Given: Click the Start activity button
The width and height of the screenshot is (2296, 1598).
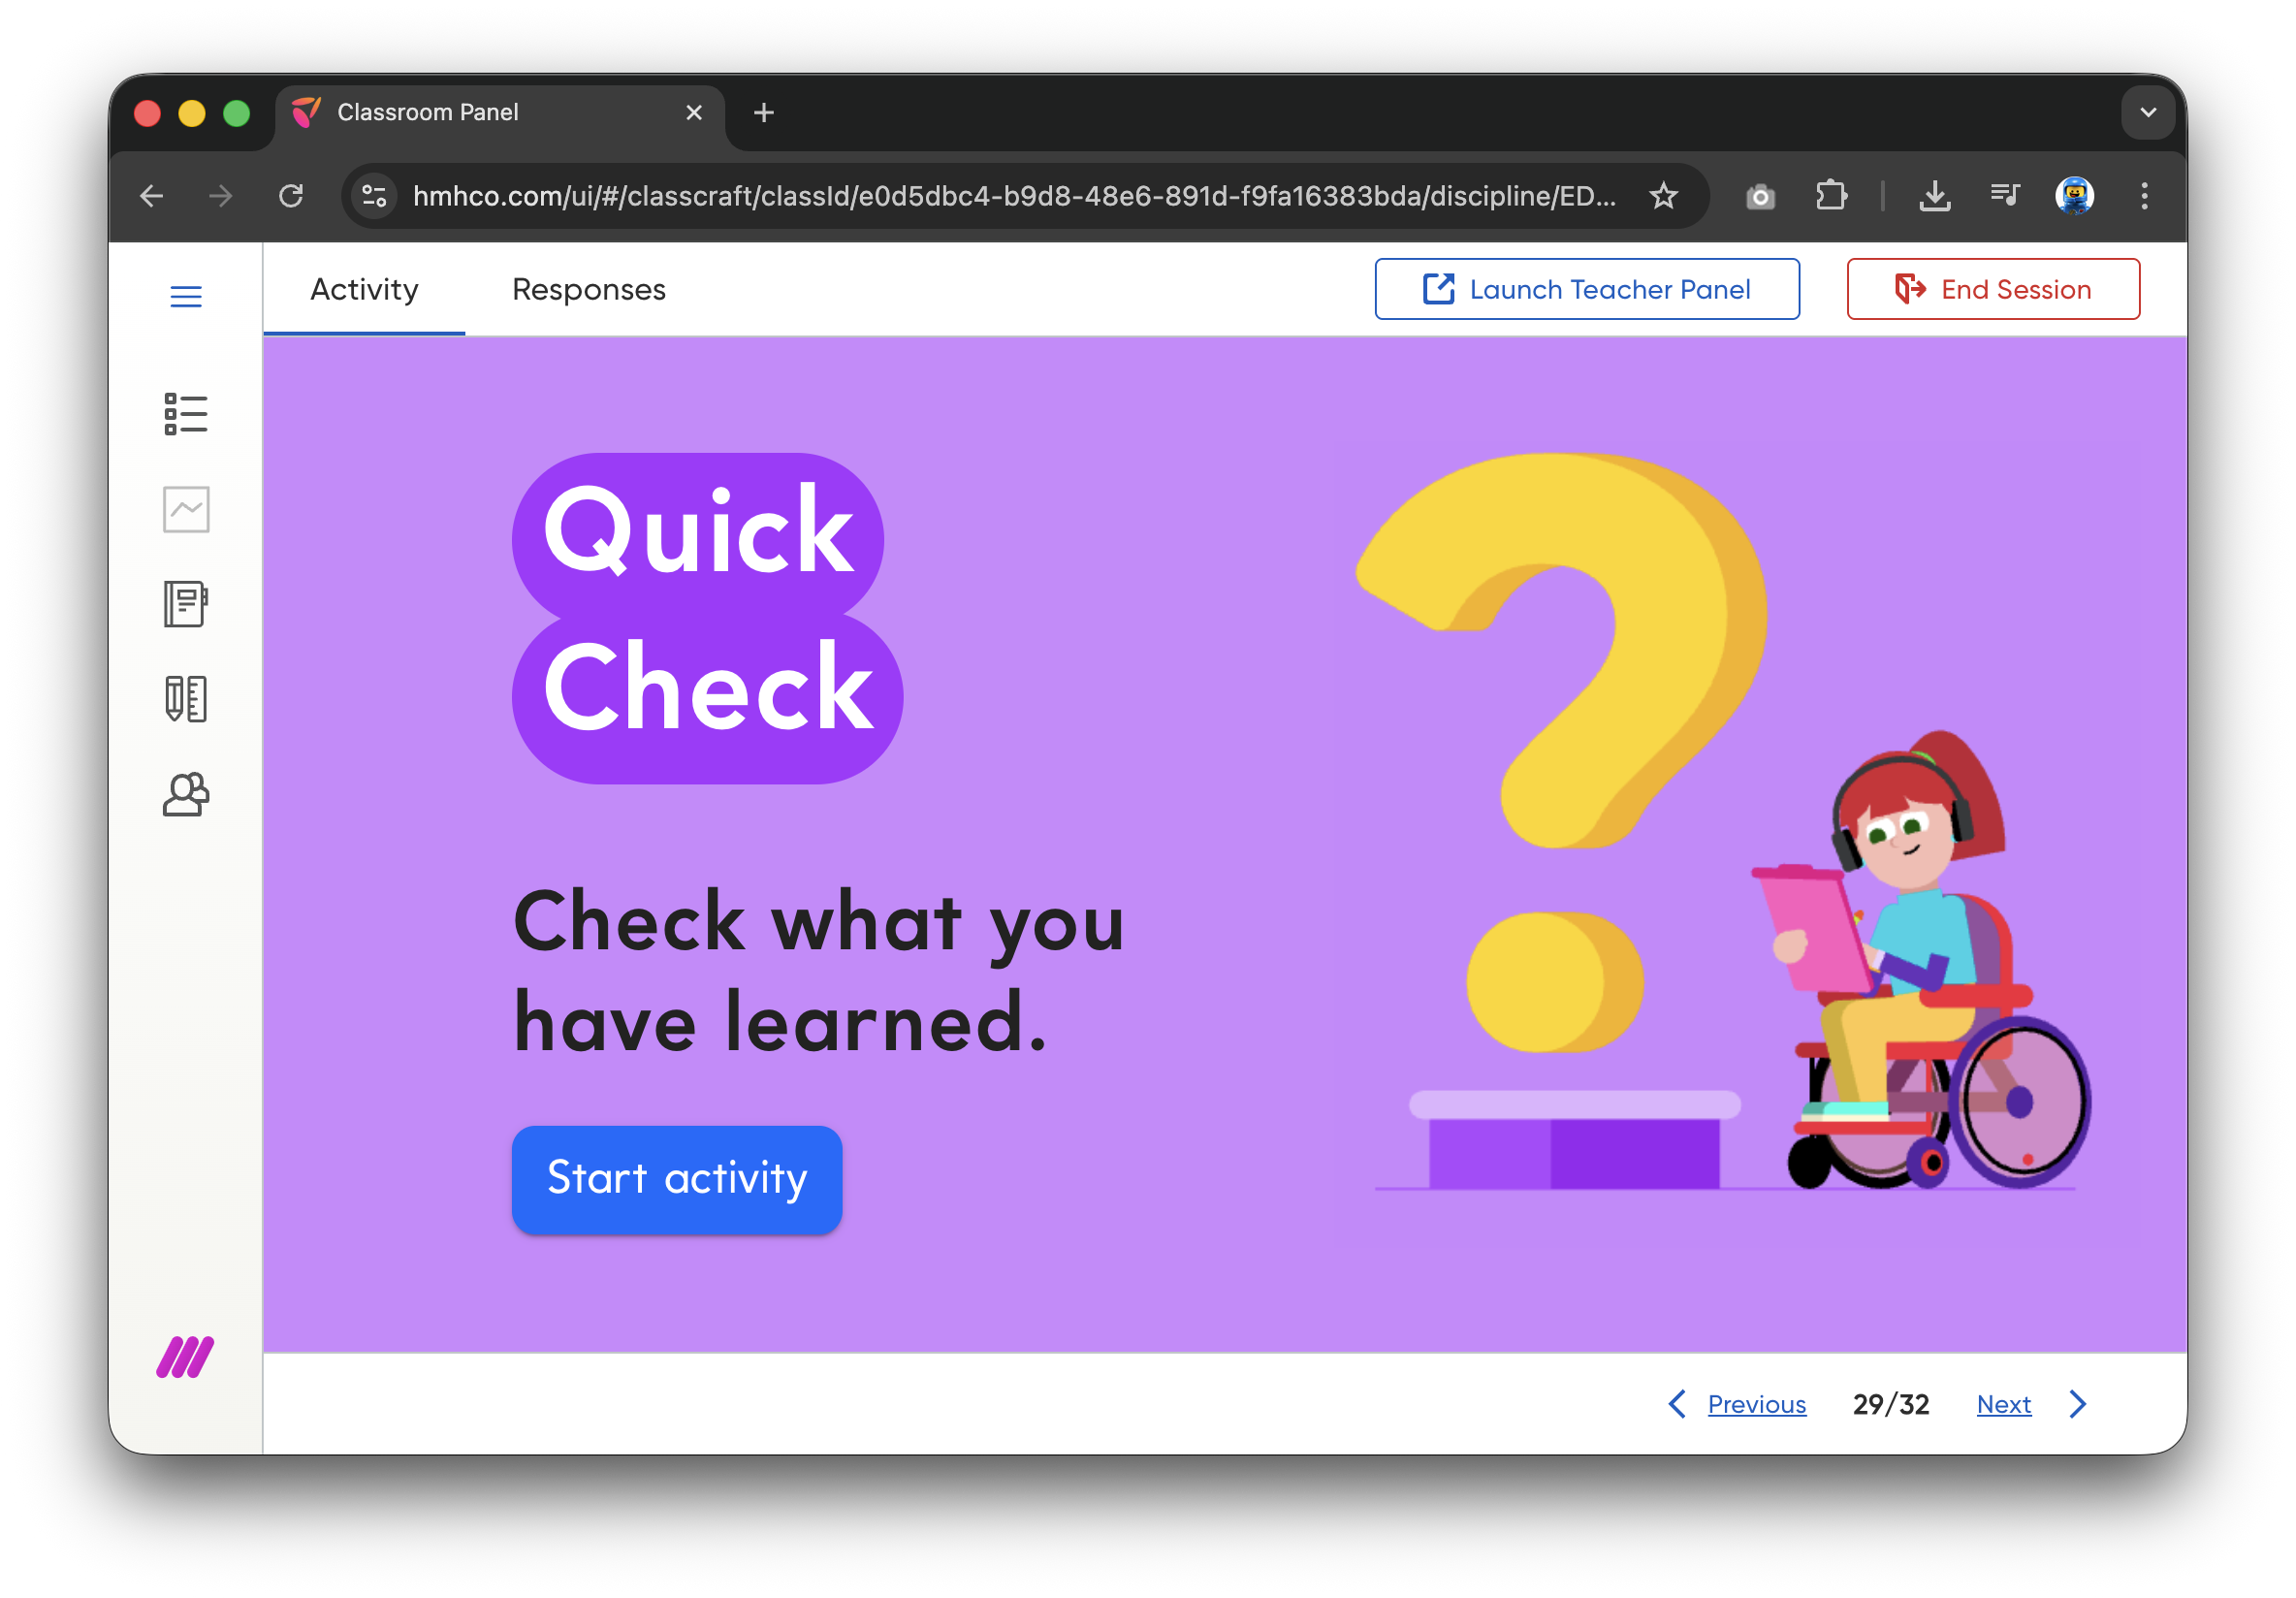Looking at the screenshot, I should (677, 1179).
